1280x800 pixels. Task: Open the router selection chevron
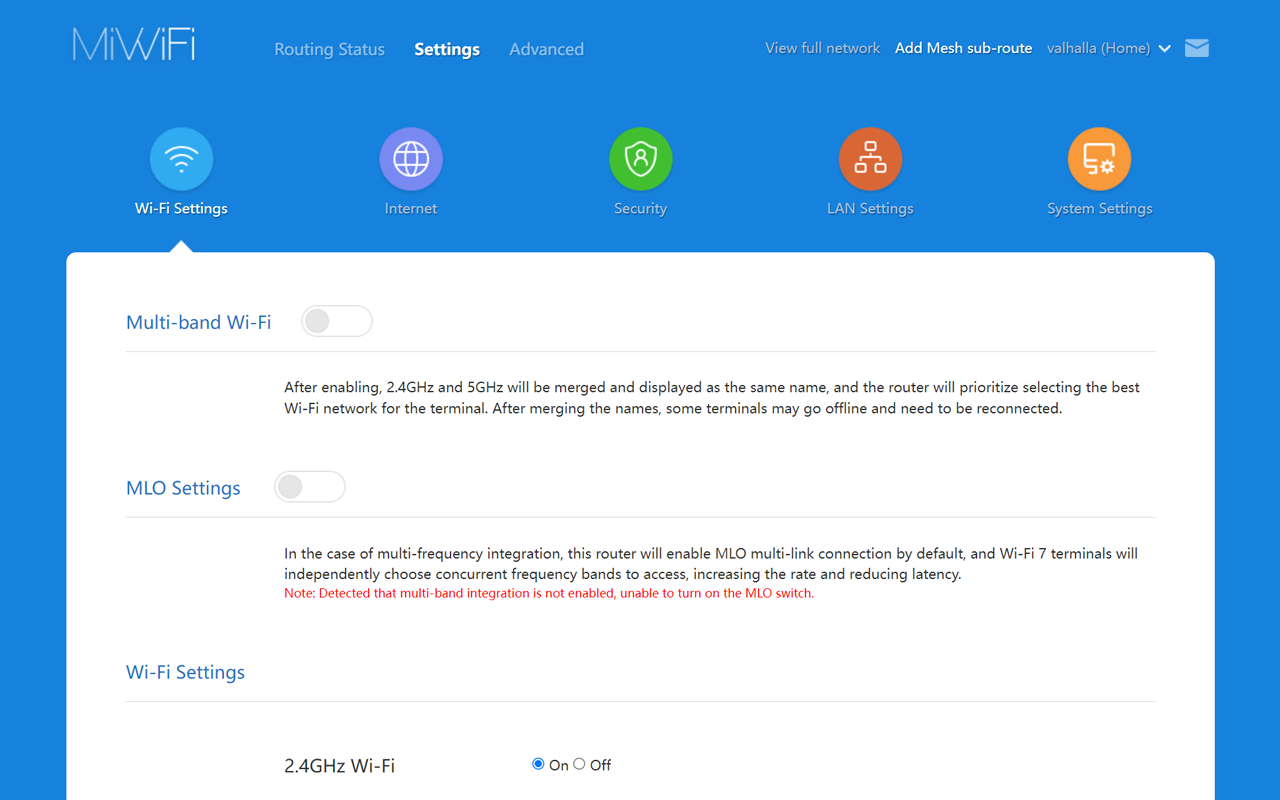[1165, 48]
